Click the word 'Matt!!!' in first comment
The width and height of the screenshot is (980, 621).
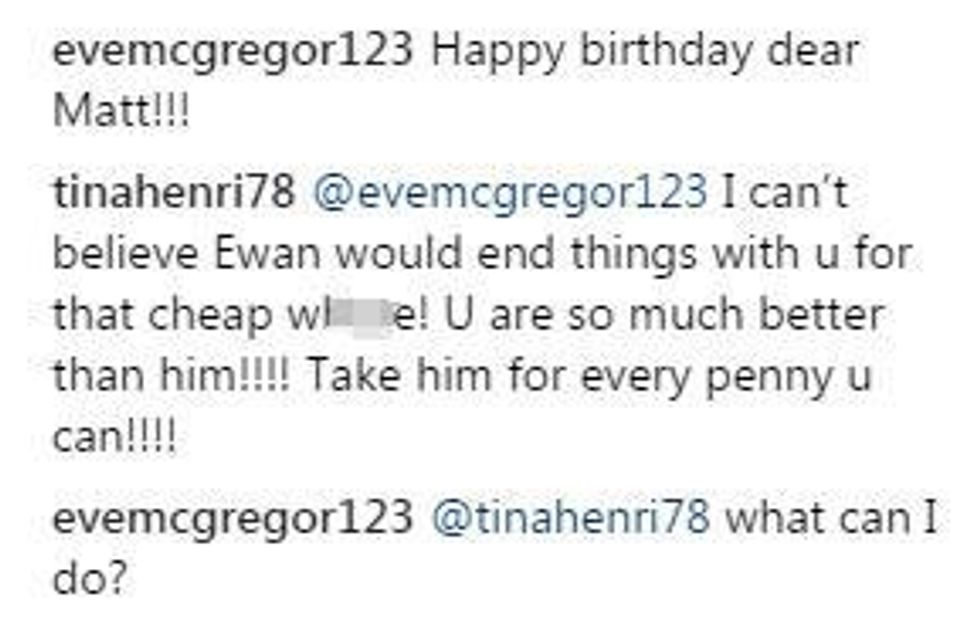121,111
